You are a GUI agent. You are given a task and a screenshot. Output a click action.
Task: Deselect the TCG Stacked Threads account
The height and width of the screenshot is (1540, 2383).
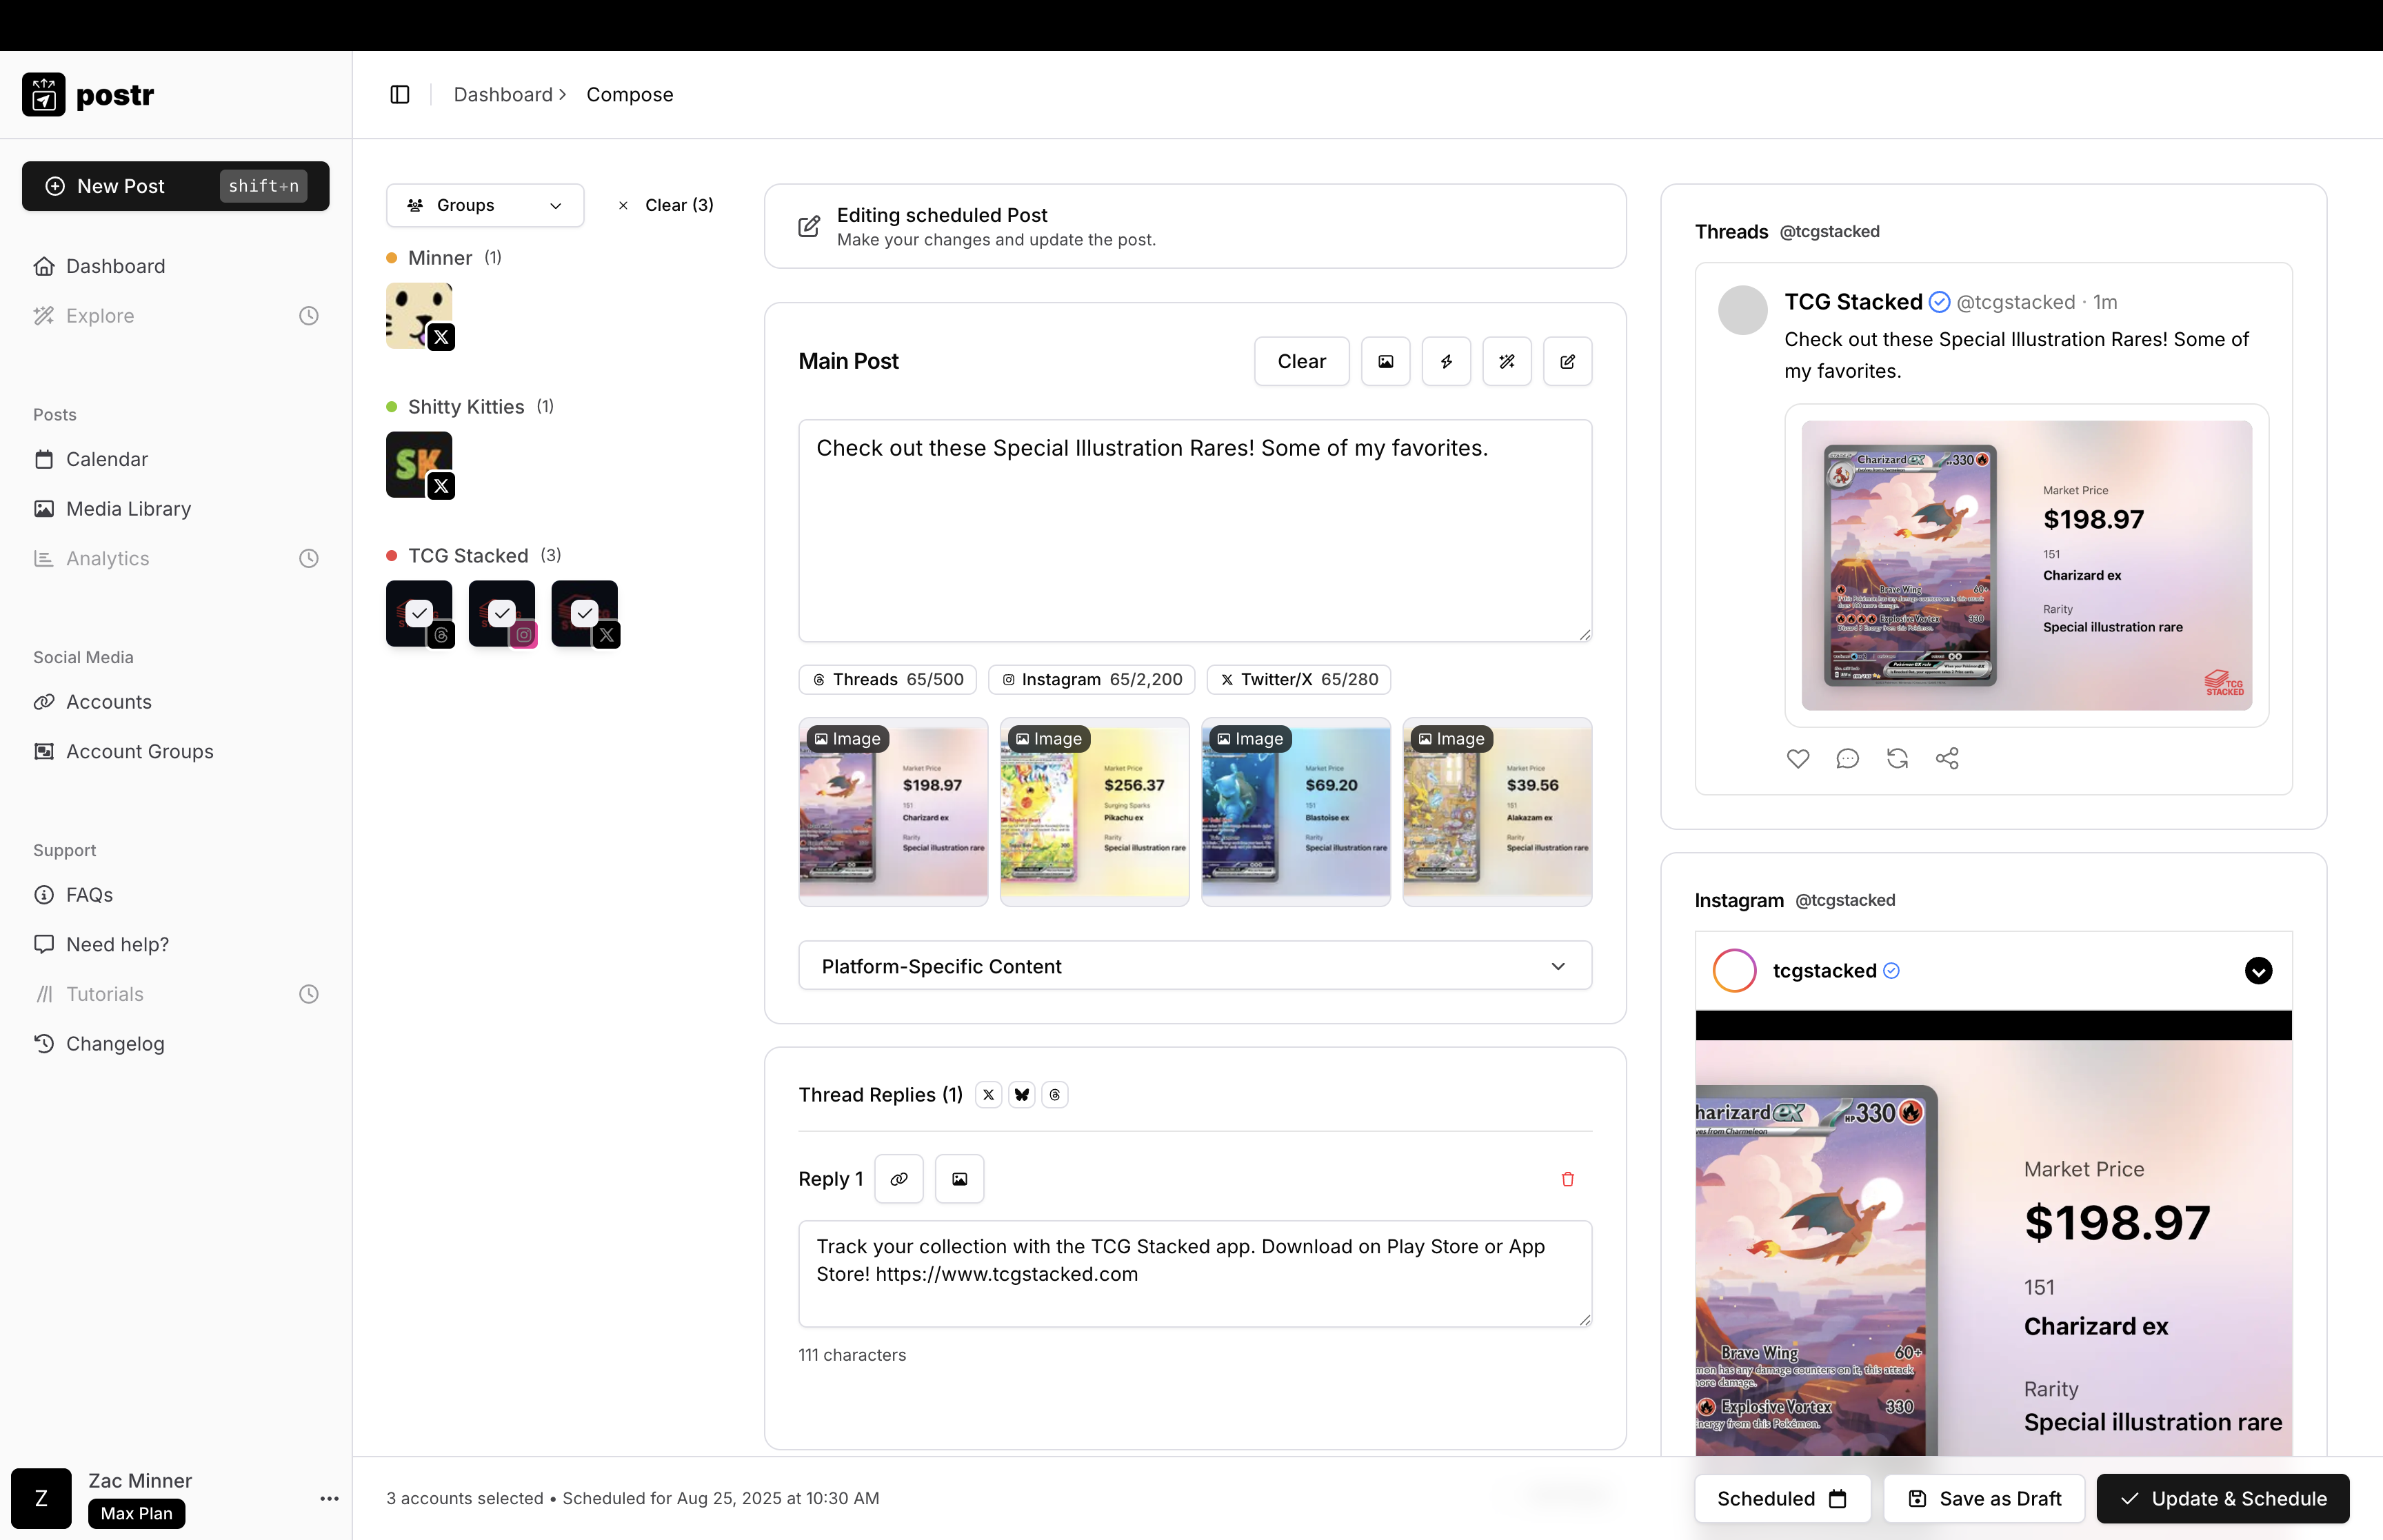[x=419, y=613]
